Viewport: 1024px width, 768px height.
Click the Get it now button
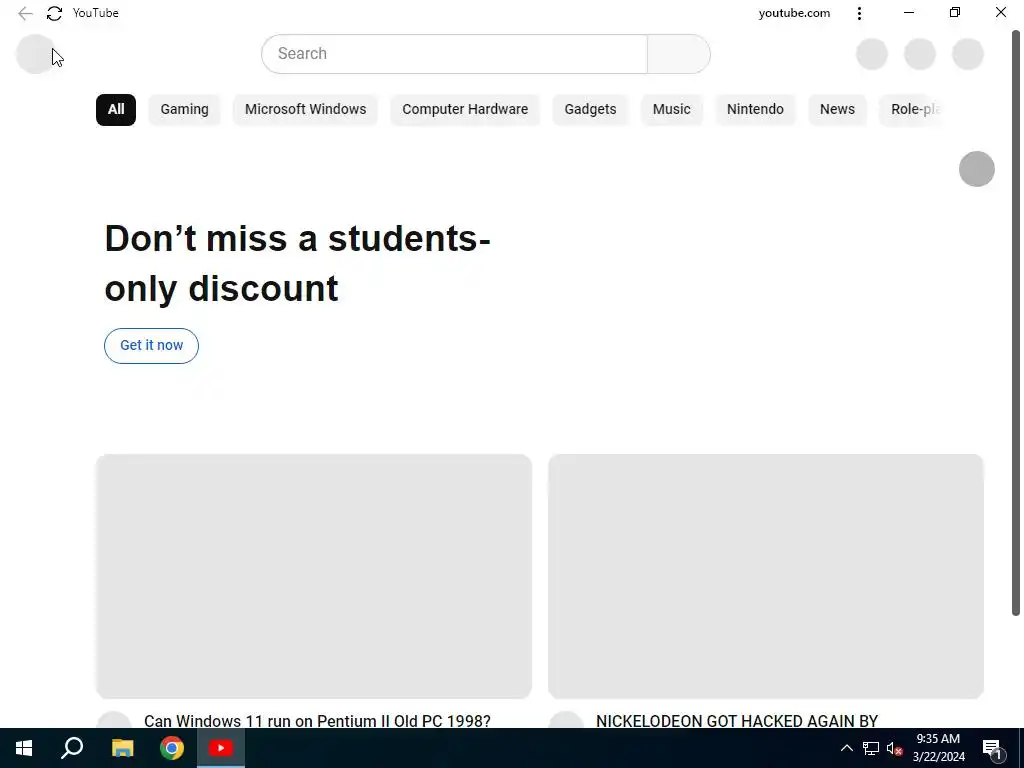click(x=152, y=345)
